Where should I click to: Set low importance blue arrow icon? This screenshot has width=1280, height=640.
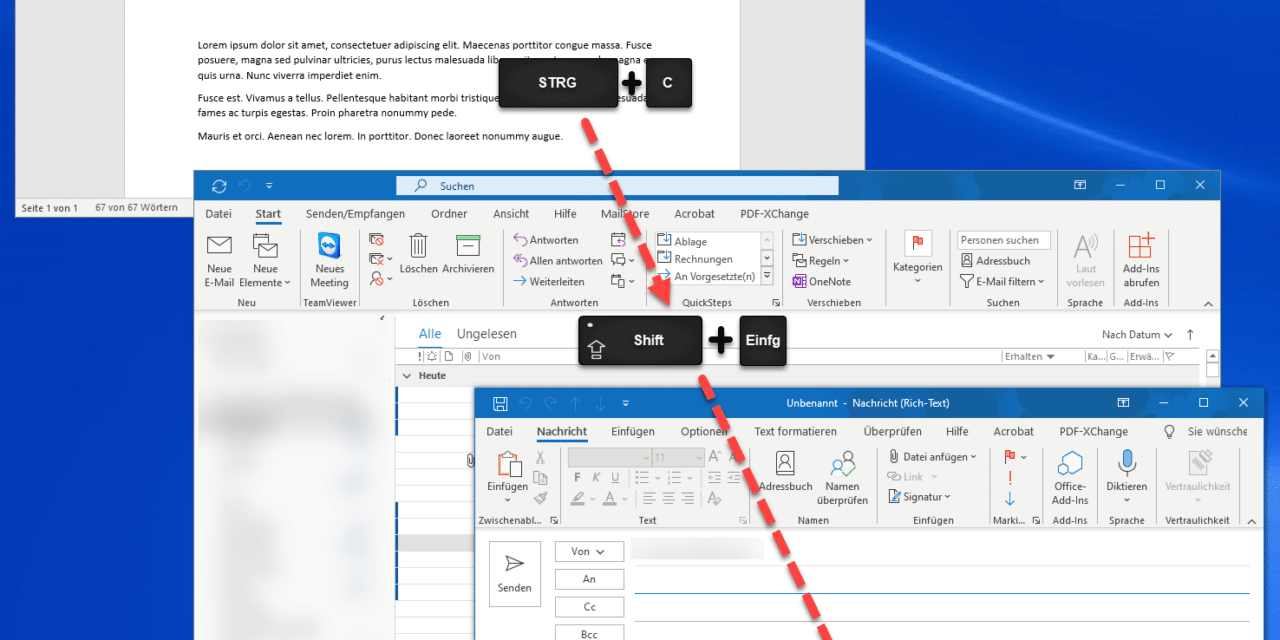1010,498
